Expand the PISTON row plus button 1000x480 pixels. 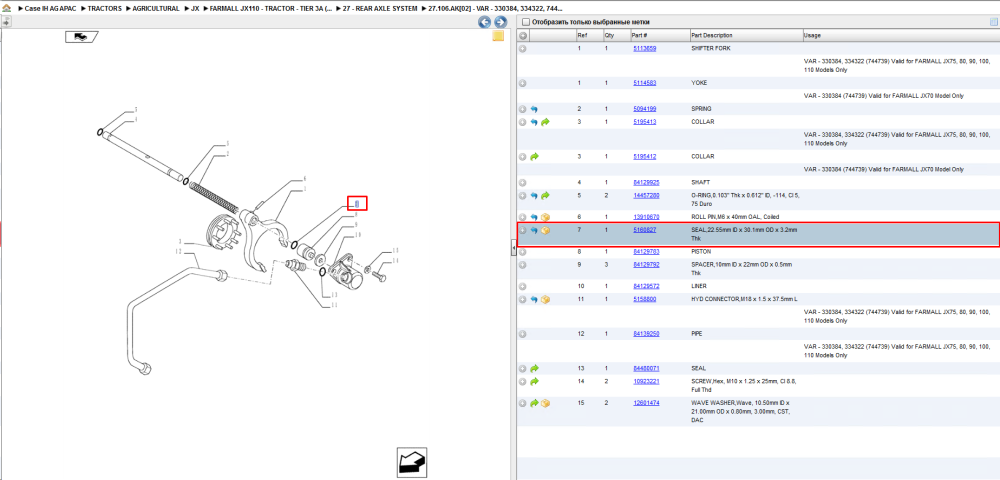522,252
